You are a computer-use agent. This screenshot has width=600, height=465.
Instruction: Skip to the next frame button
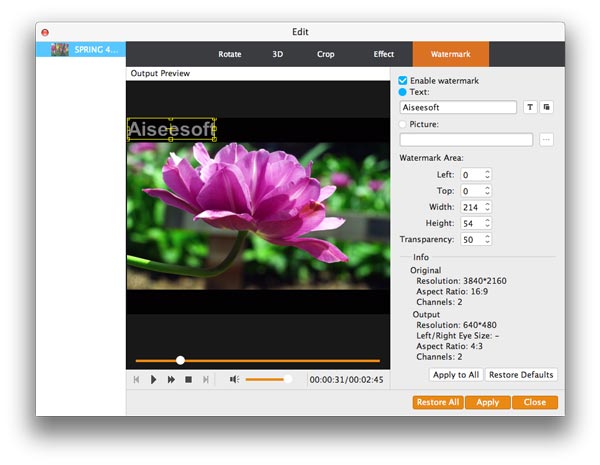pos(206,380)
